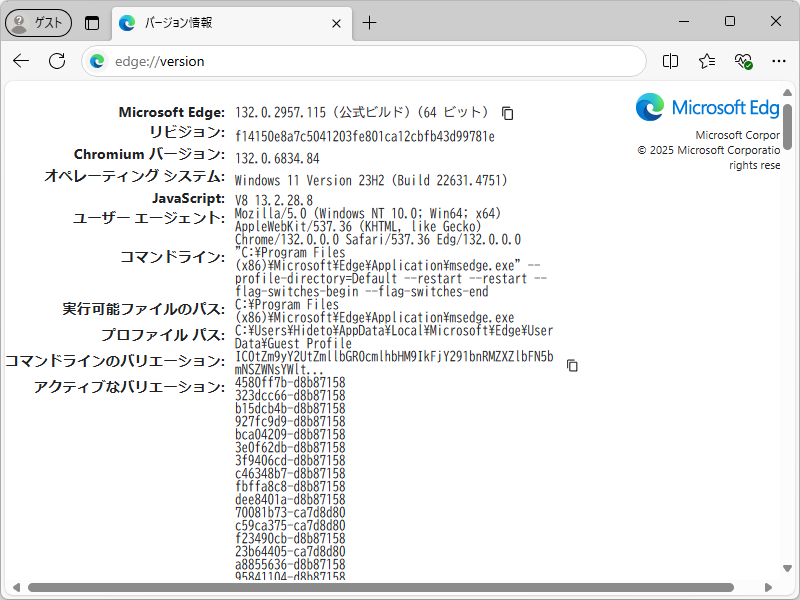Image resolution: width=800 pixels, height=600 pixels.
Task: Click the Edge icon in the address bar
Action: coord(96,61)
